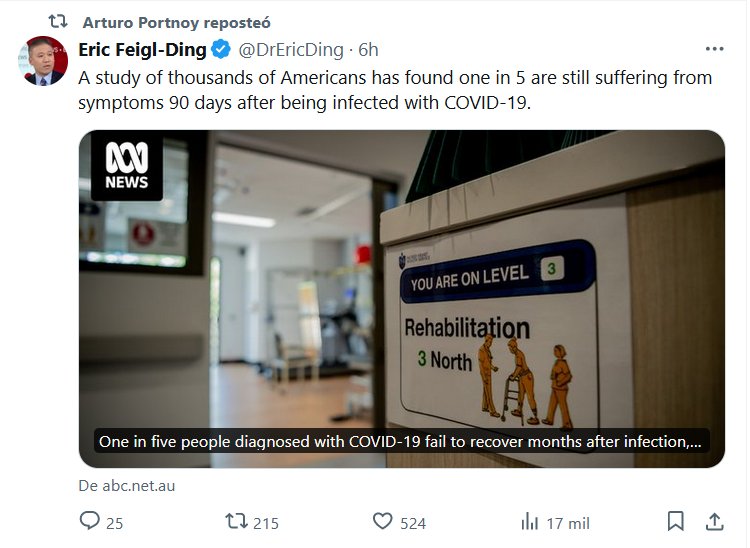The height and width of the screenshot is (548, 750).
Task: Click the Eric Feigl-Ding display name
Action: (142, 50)
